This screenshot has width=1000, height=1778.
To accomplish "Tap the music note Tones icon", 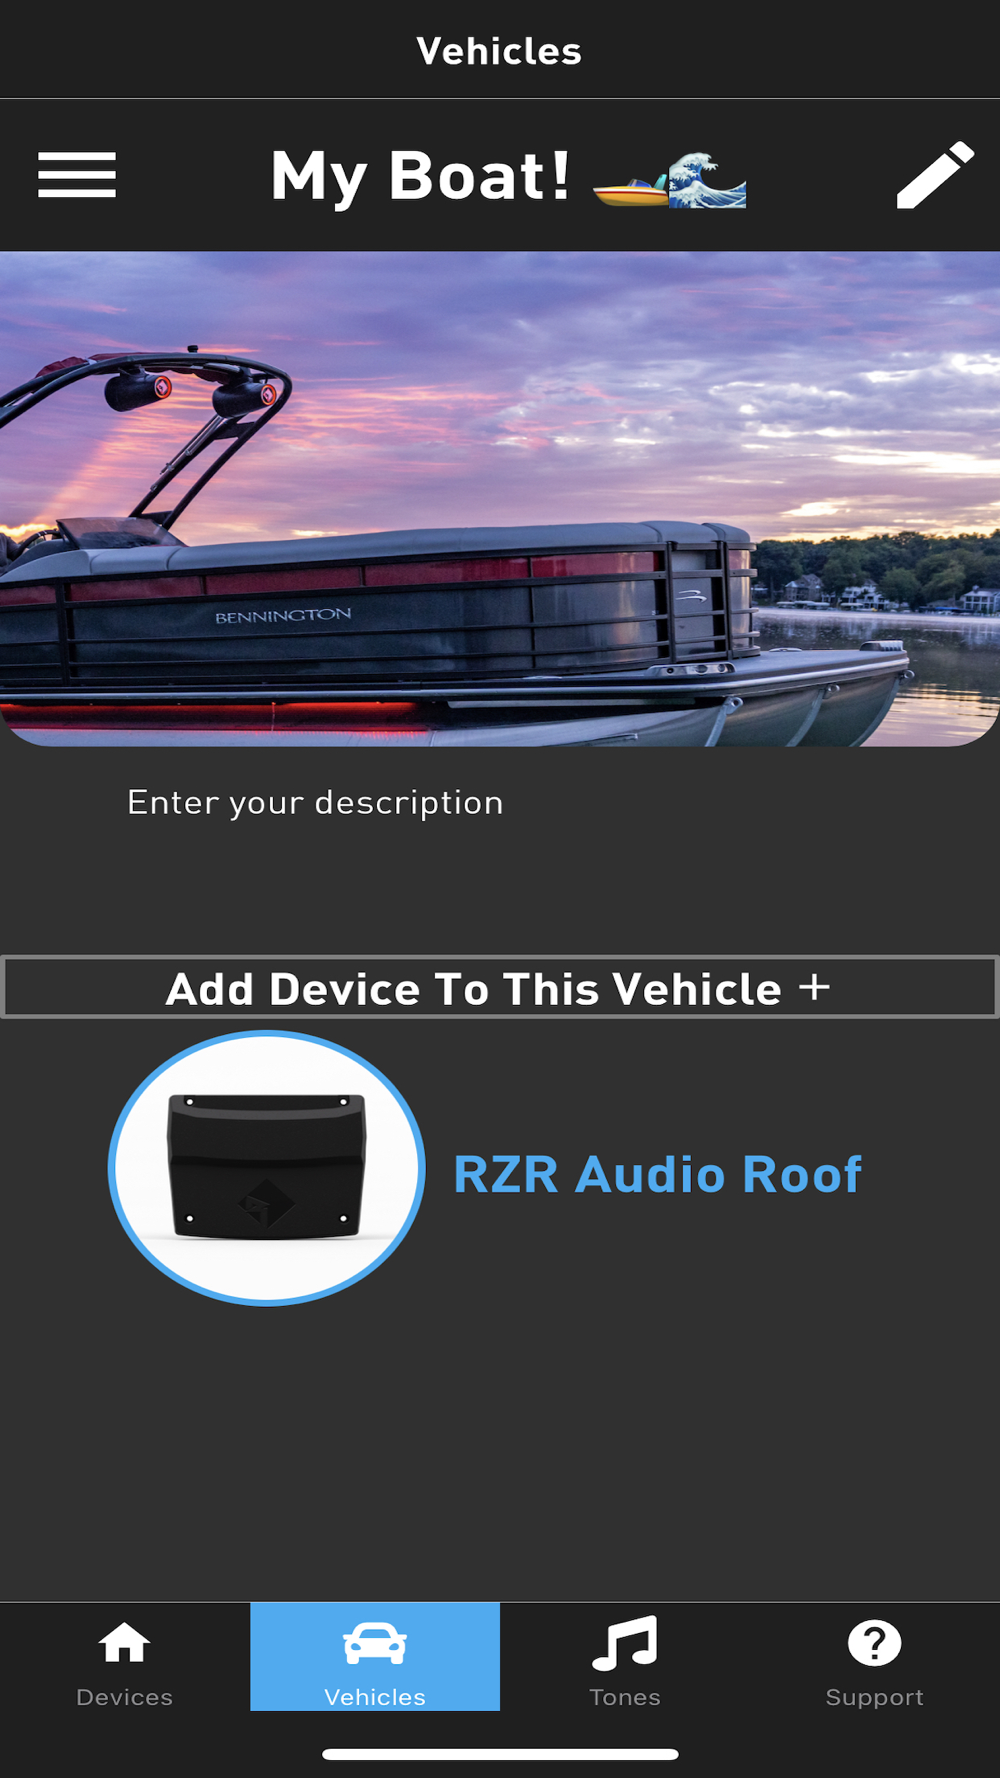I will (x=625, y=1643).
